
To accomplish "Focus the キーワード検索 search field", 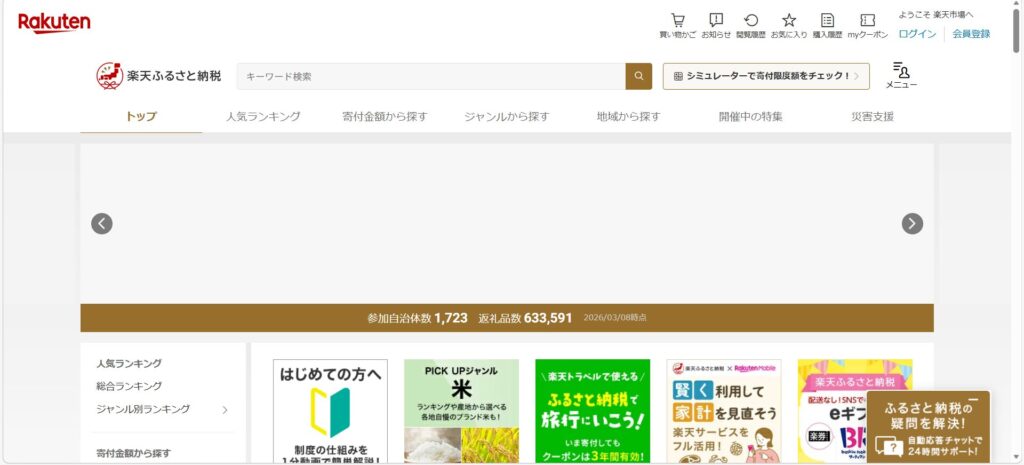I will 431,76.
